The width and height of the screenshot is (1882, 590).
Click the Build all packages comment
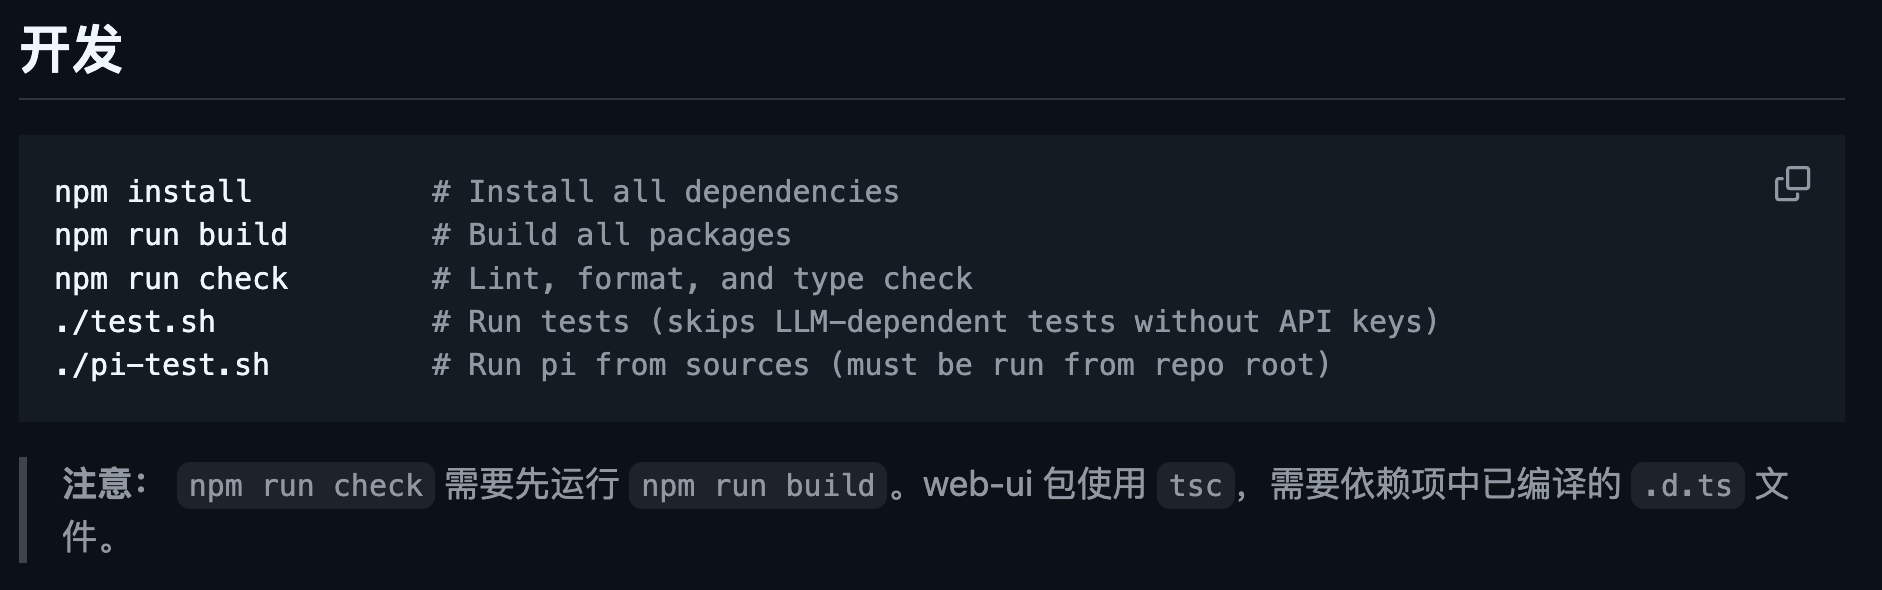[x=611, y=234]
